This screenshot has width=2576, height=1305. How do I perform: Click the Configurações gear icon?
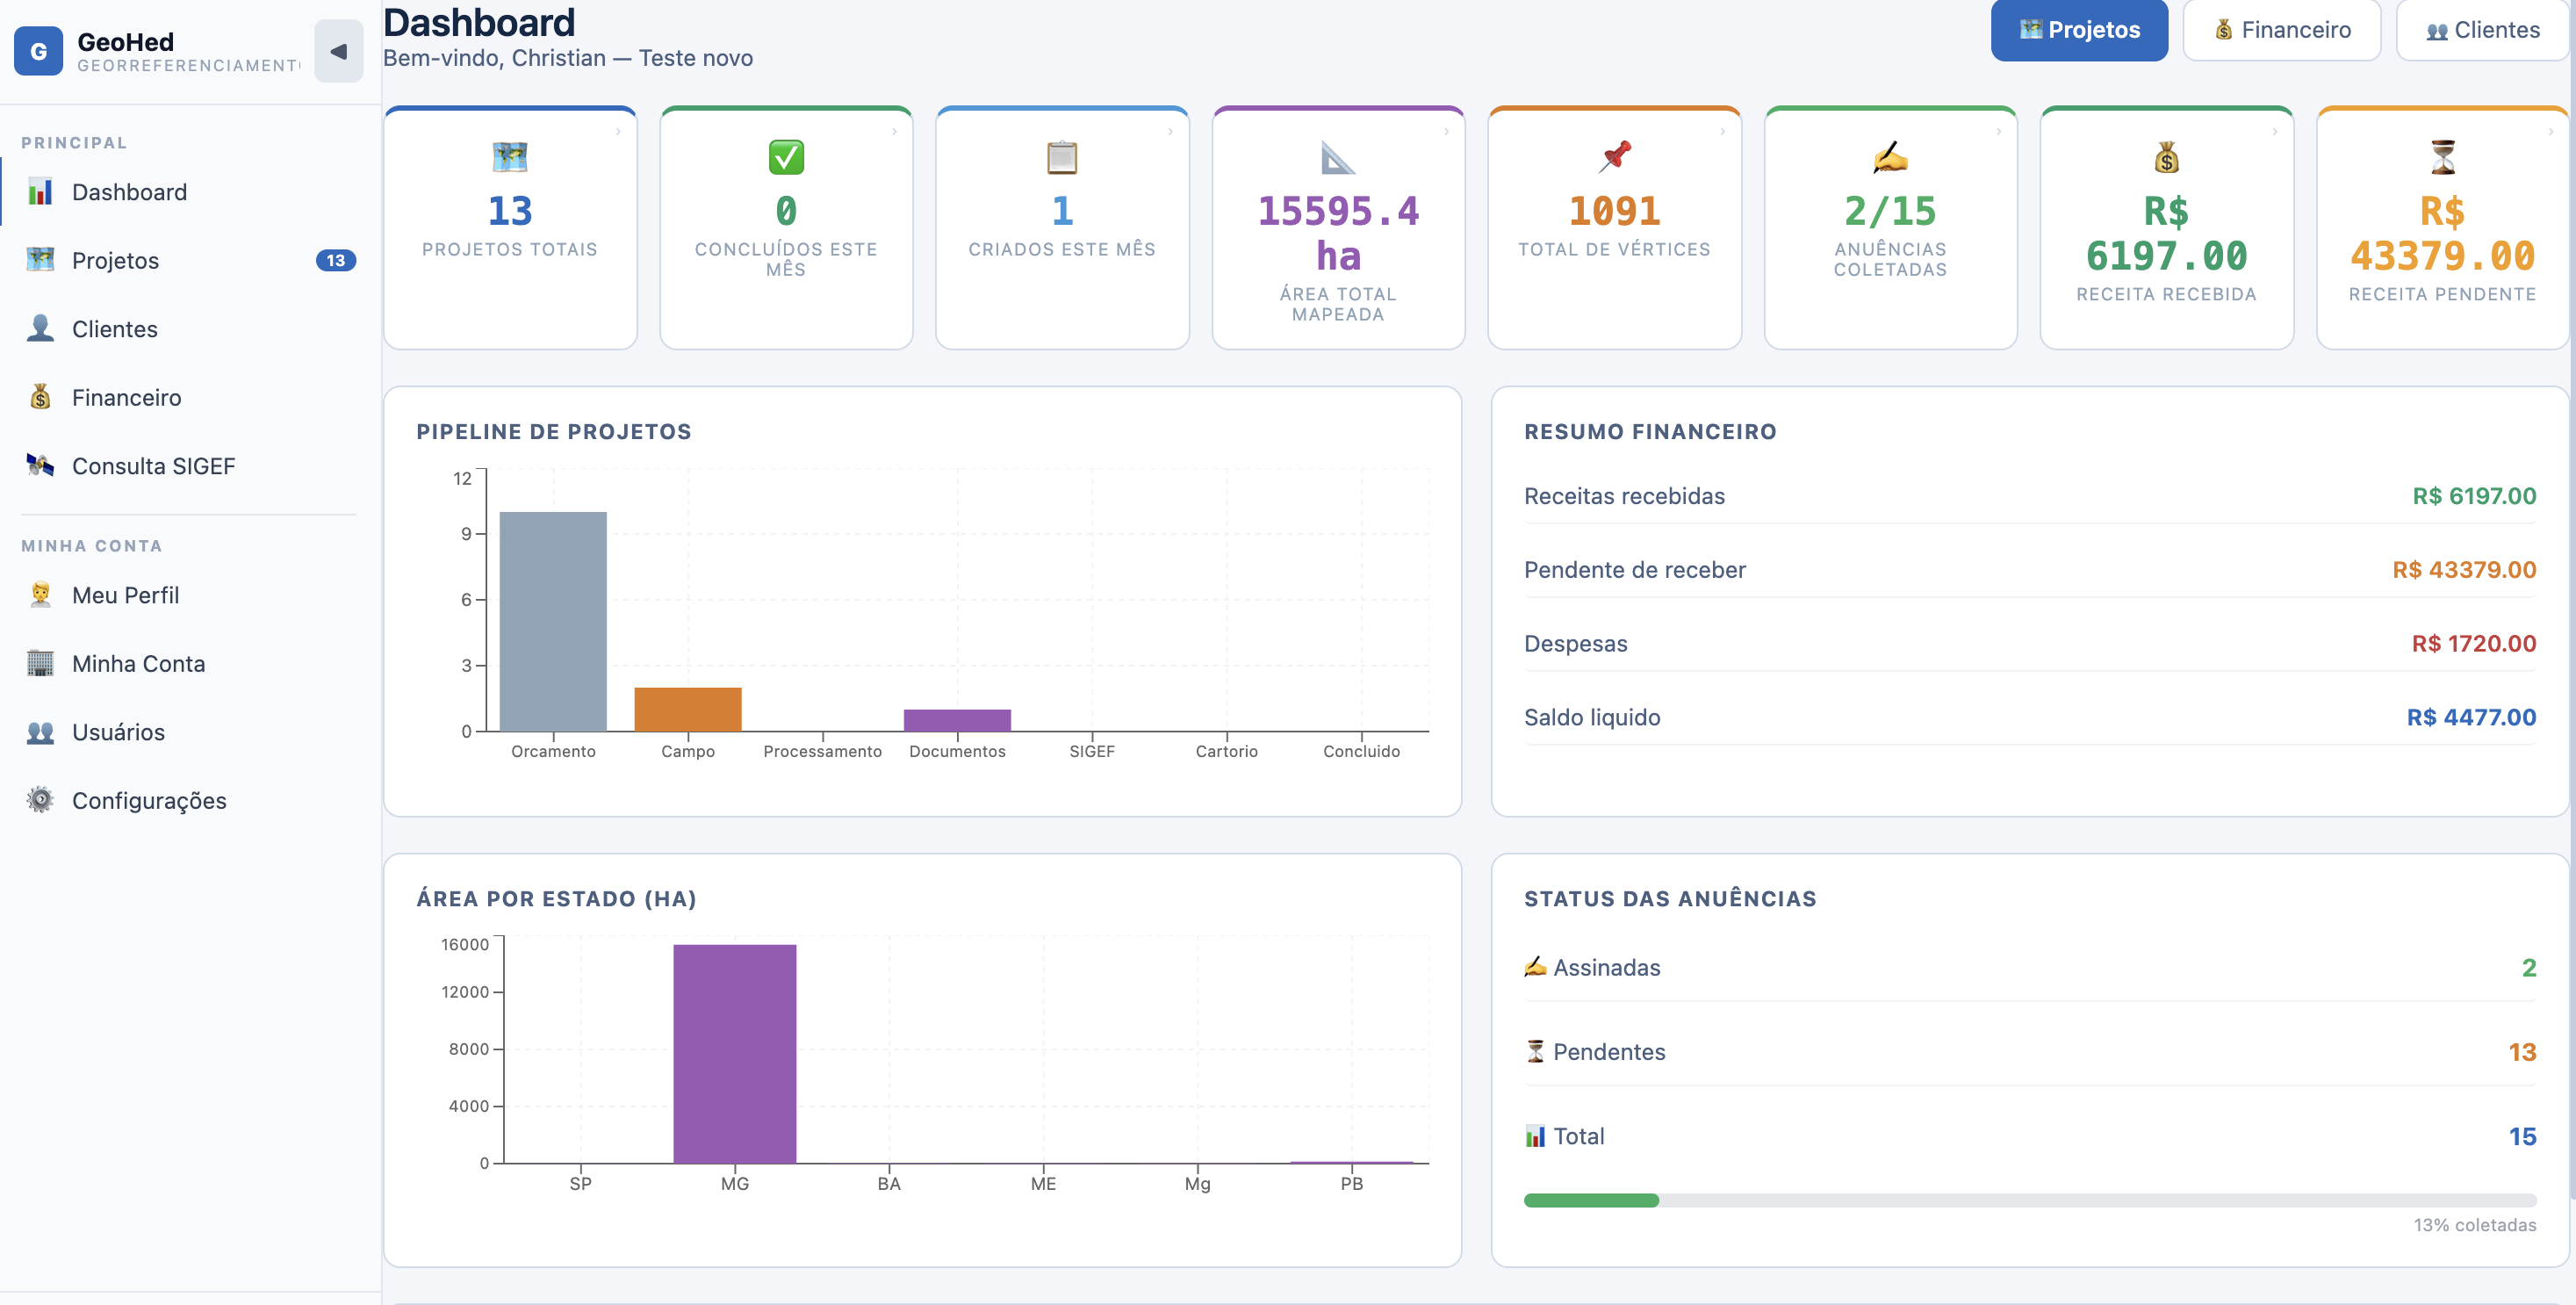[40, 800]
